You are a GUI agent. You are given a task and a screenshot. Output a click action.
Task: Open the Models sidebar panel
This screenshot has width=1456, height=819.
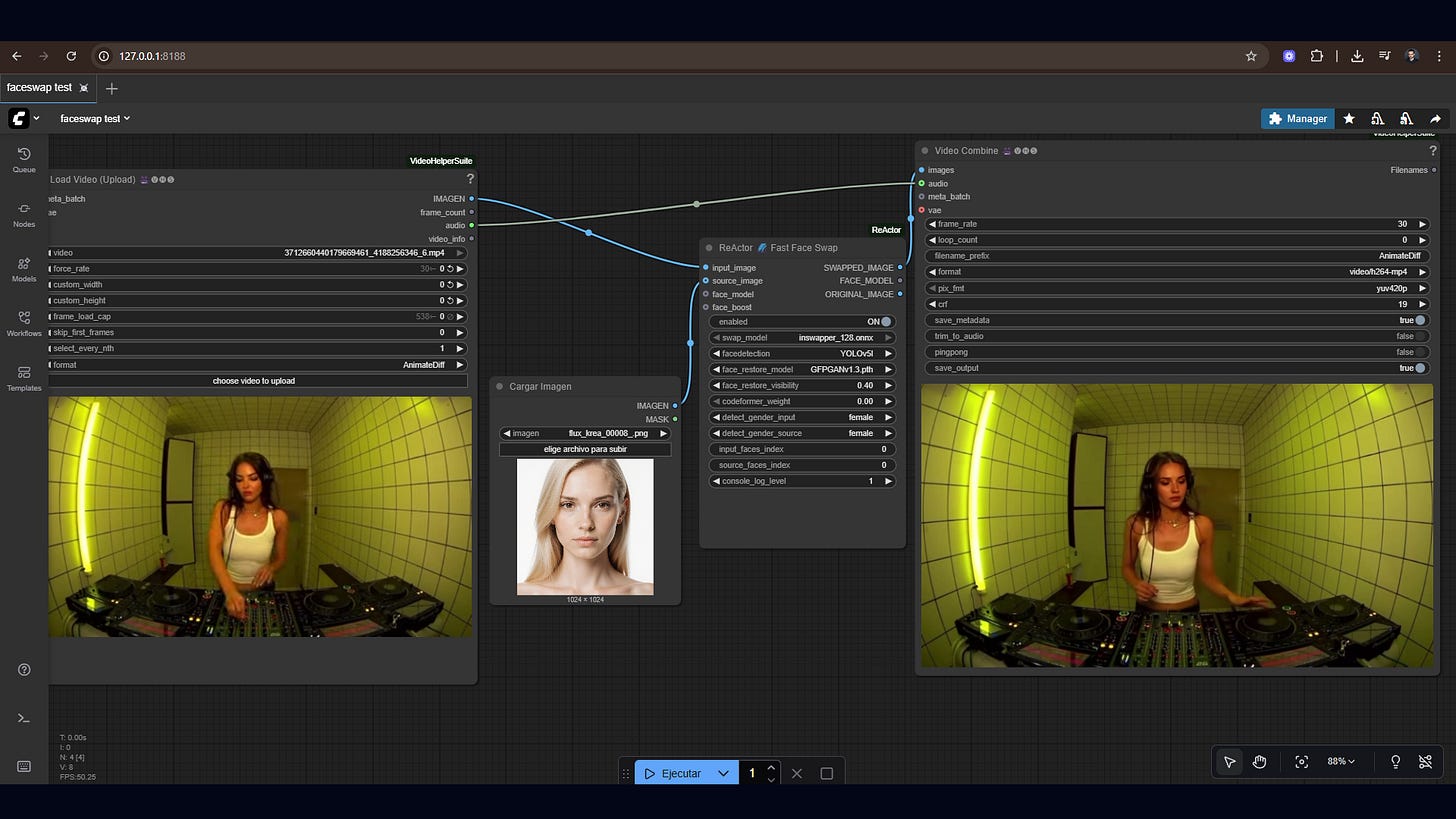coord(24,269)
